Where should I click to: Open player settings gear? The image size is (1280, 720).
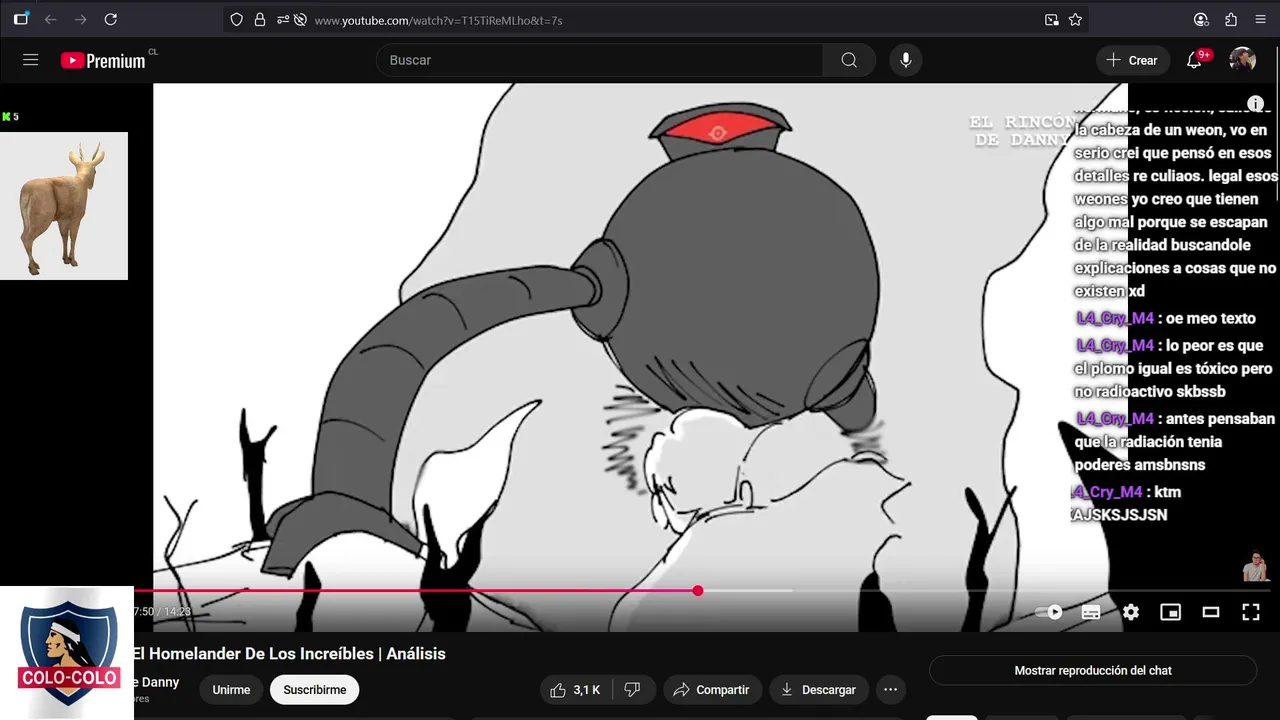1131,612
